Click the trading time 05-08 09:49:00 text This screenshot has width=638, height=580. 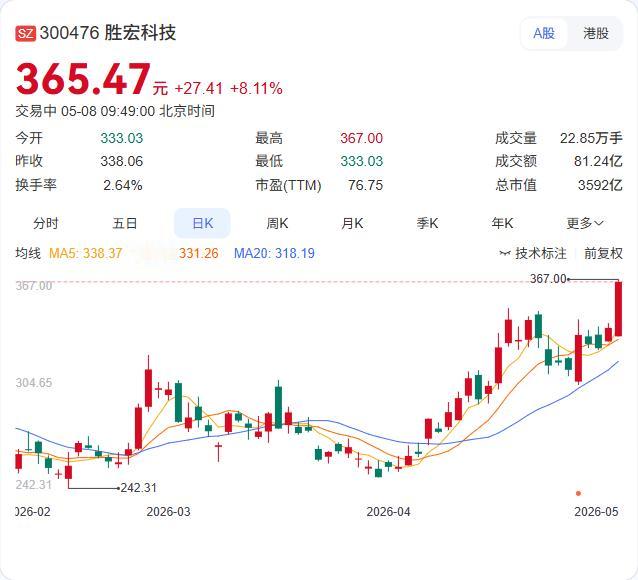coord(108,111)
